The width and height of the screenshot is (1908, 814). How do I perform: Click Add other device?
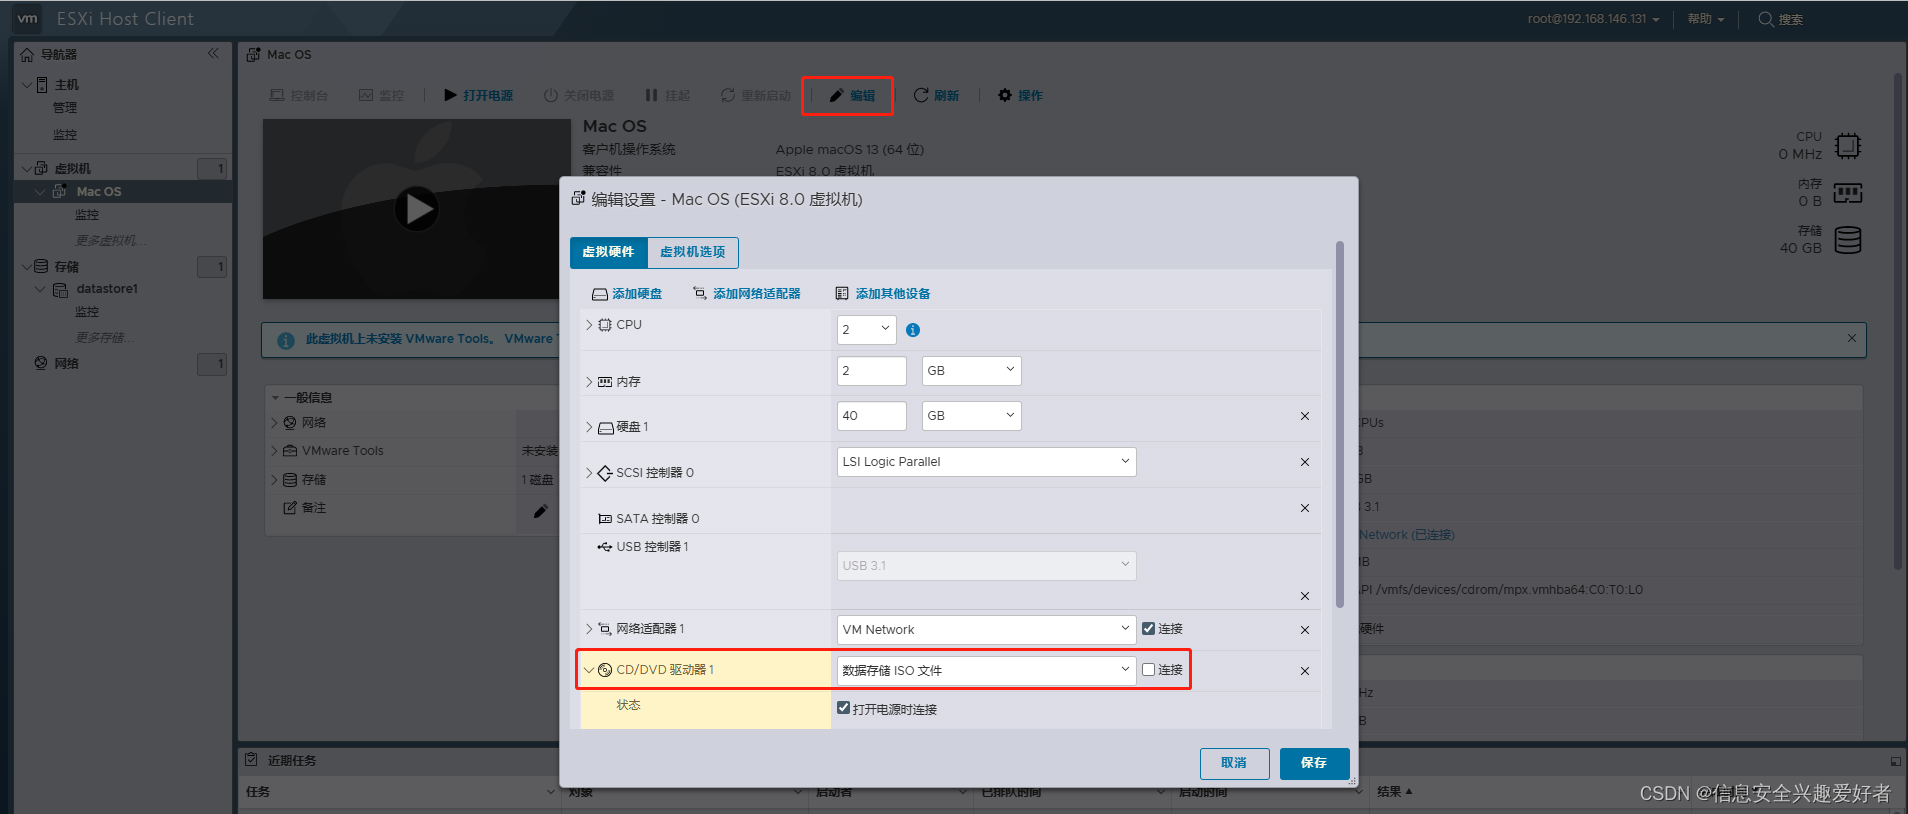pyautogui.click(x=883, y=293)
